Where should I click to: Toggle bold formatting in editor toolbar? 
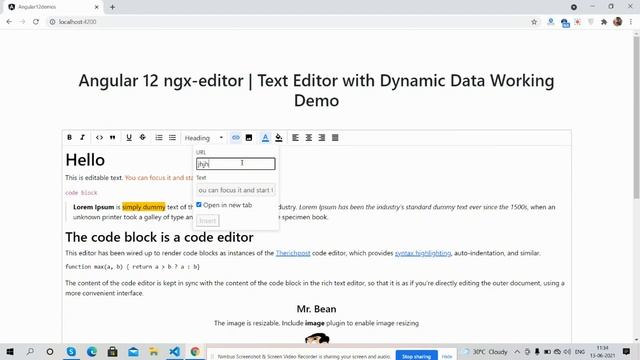click(x=69, y=138)
